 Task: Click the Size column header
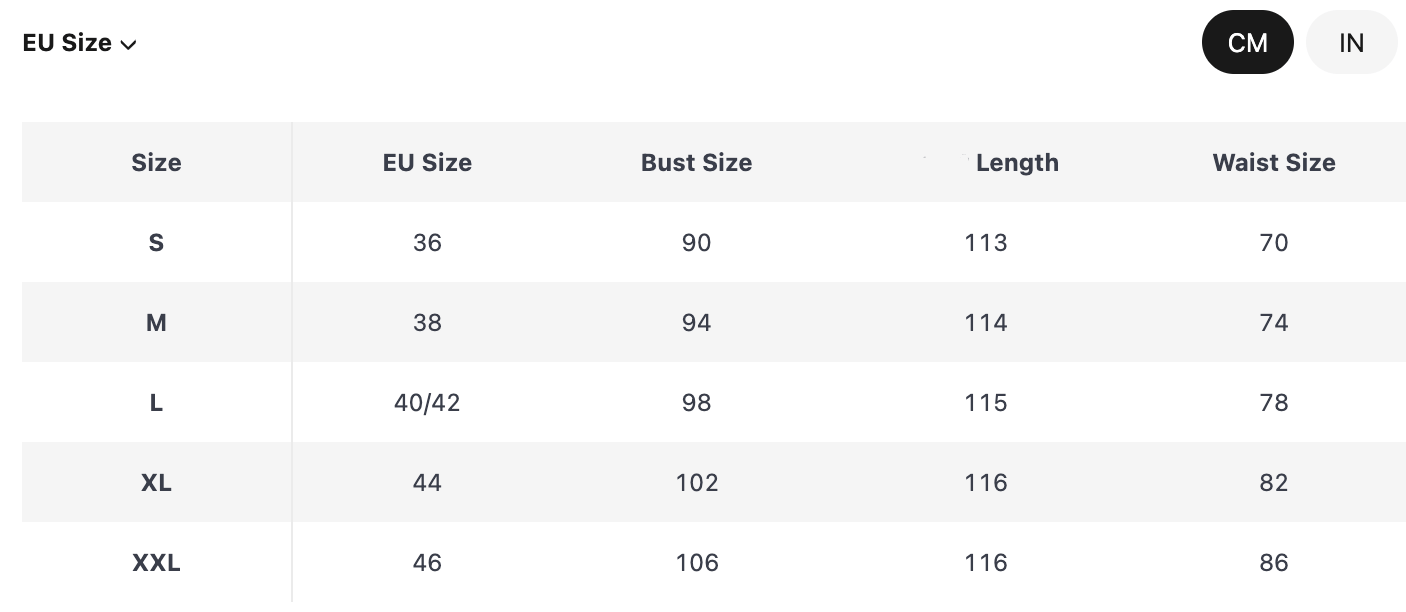[x=156, y=162]
